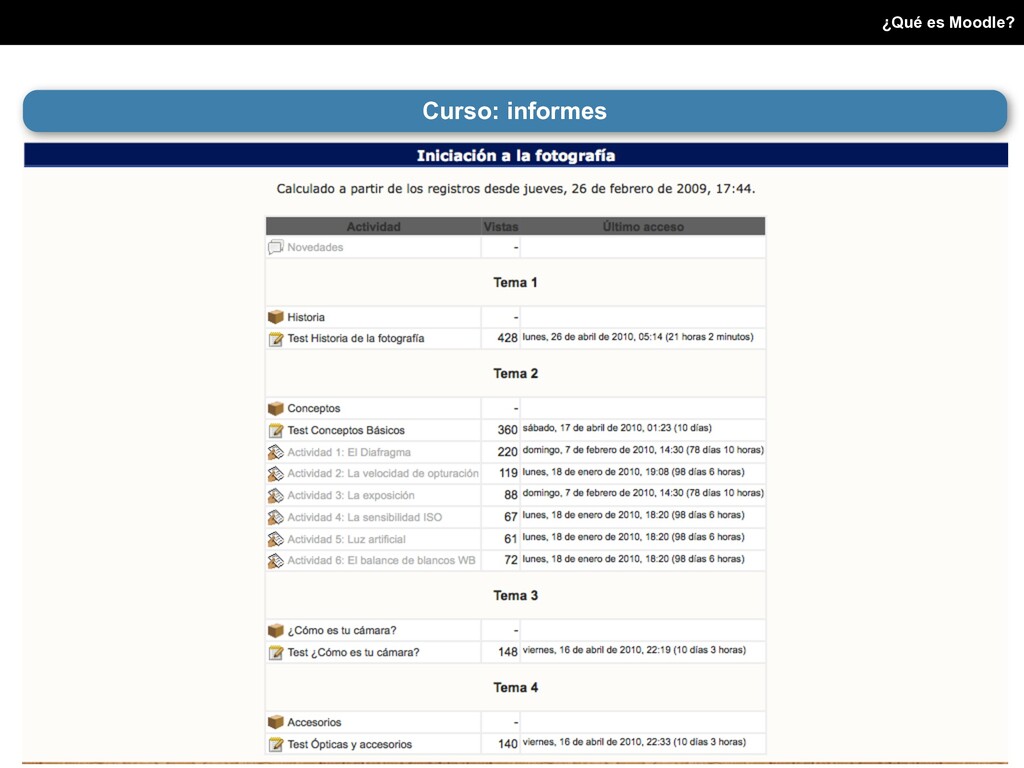1024x768 pixels.
Task: Click the Último acceso column header
Action: pyautogui.click(x=643, y=227)
